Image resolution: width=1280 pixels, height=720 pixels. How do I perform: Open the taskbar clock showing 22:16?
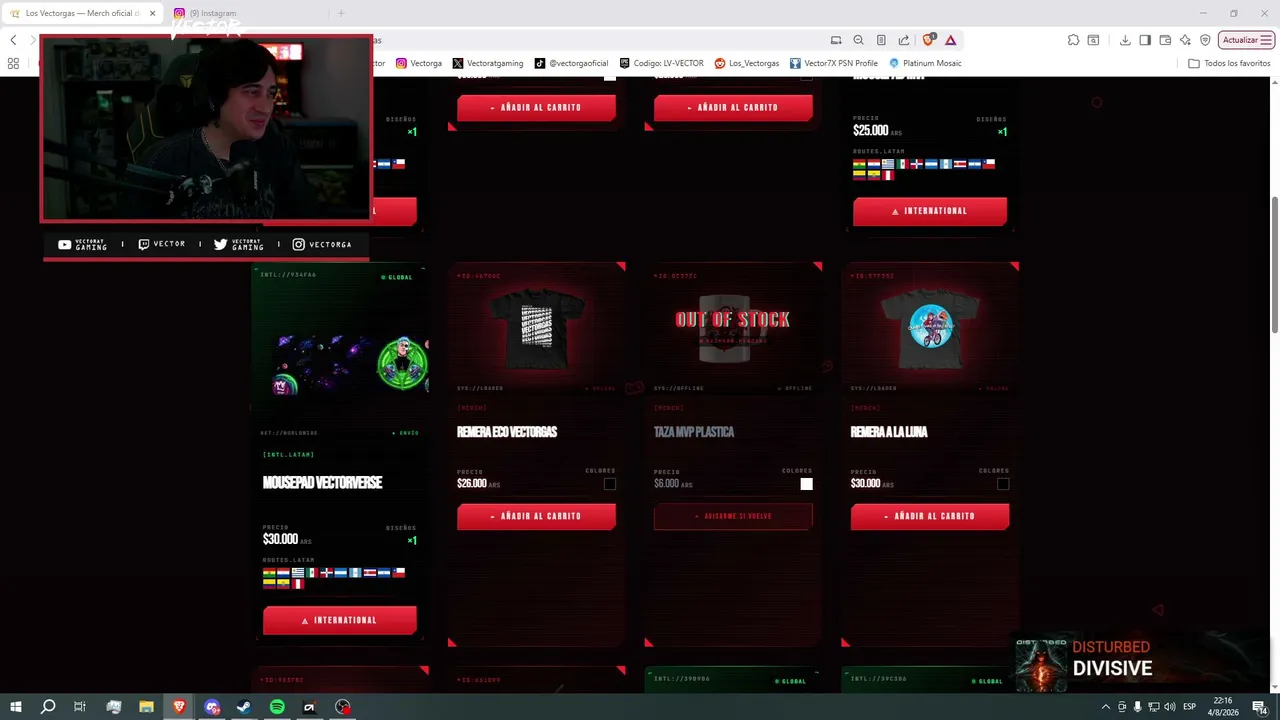(1223, 707)
